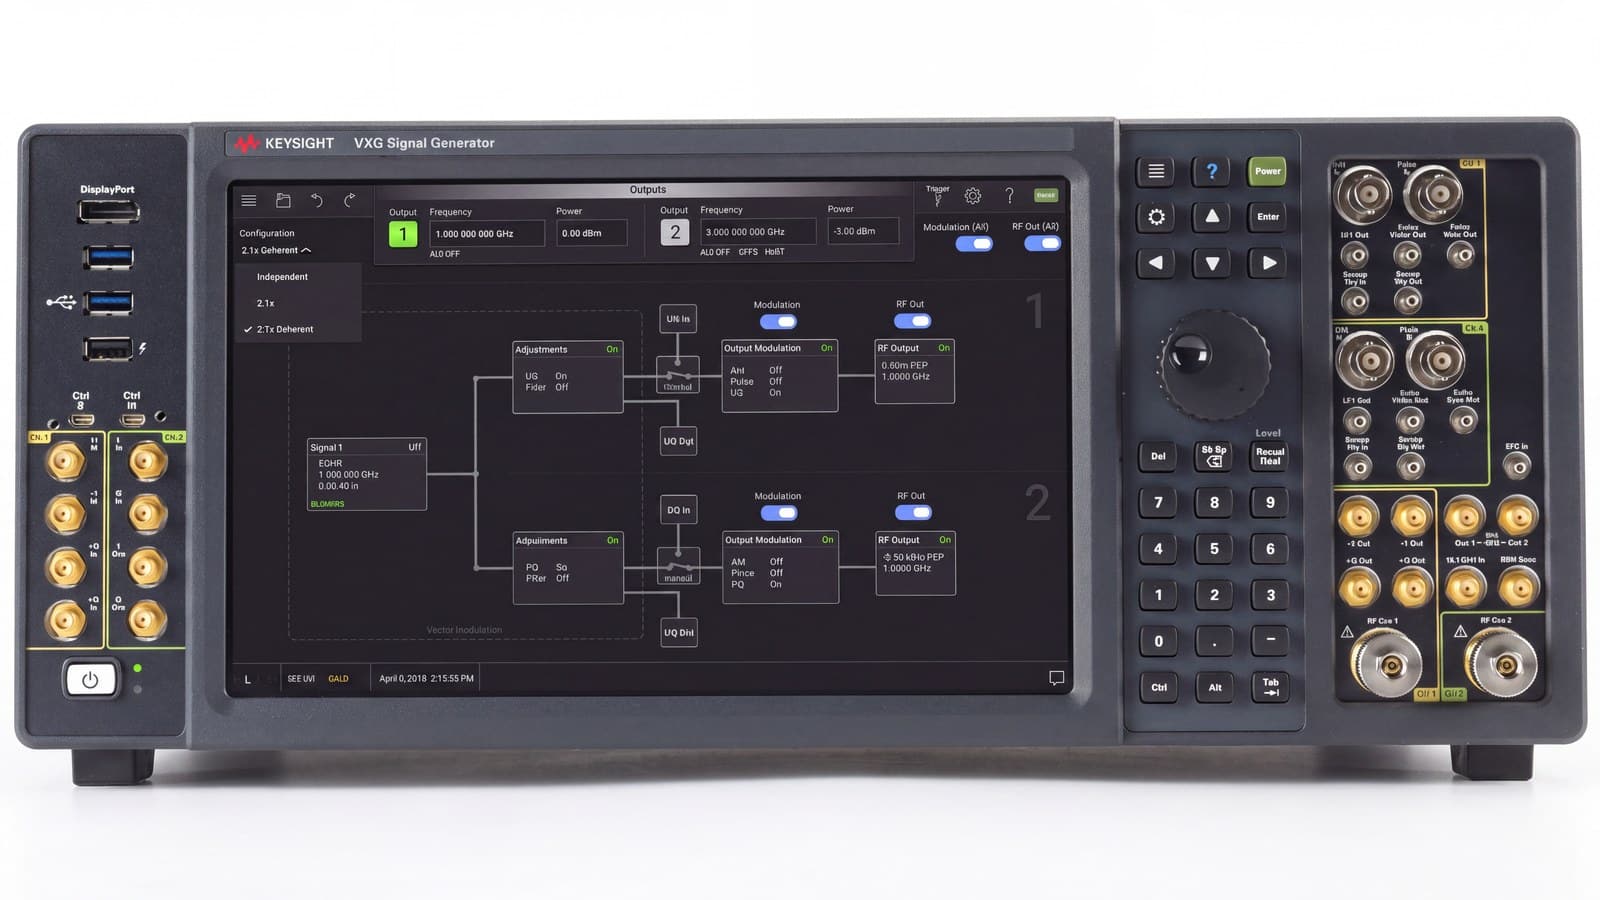This screenshot has height=900, width=1600.
Task: Push Alt key on keypad
Action: 1214,687
